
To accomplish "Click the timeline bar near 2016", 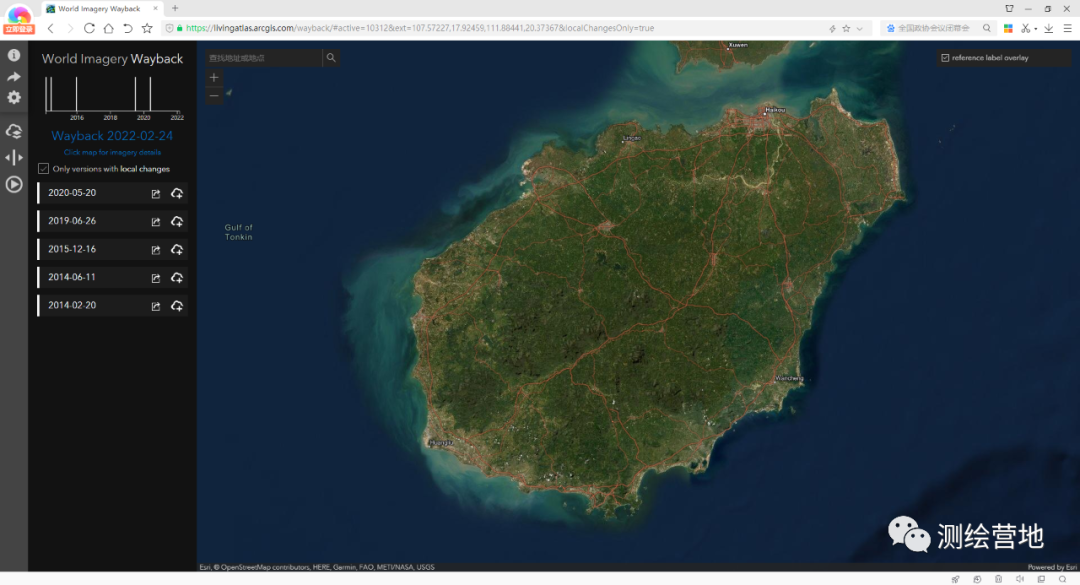I will (76, 94).
